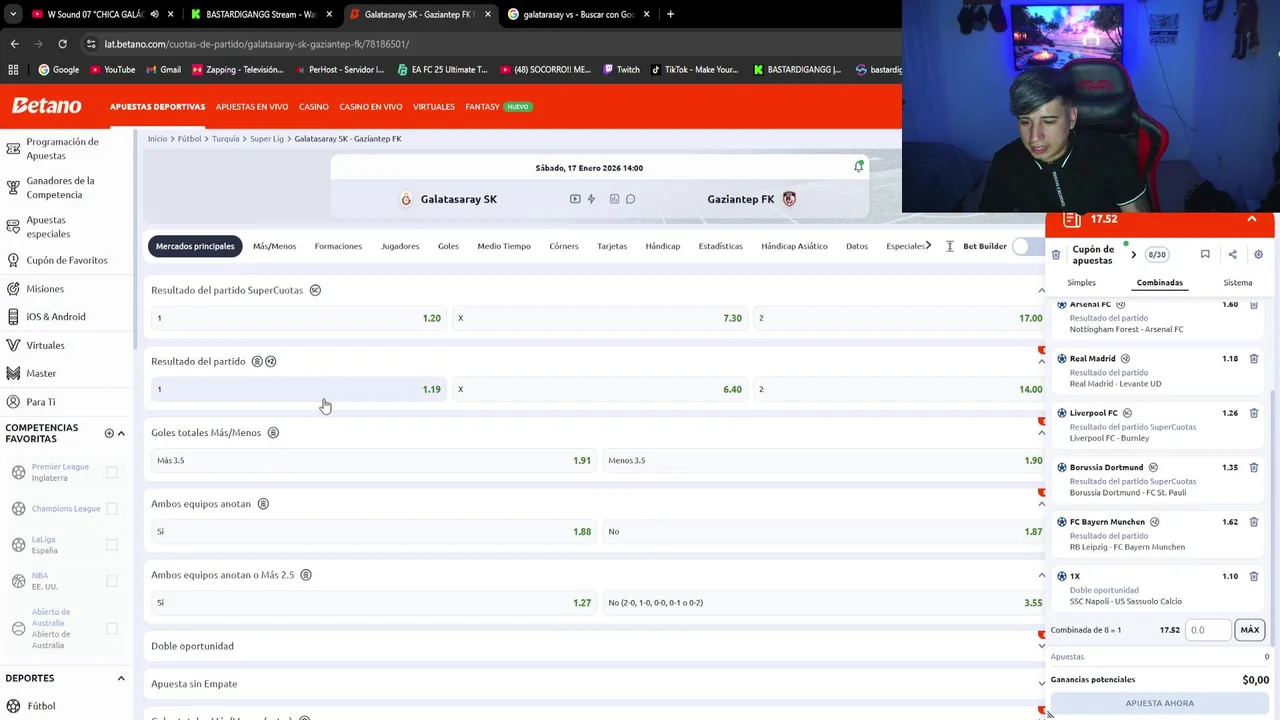Share the bet coupon
This screenshot has height=720, width=1280.
tap(1232, 255)
